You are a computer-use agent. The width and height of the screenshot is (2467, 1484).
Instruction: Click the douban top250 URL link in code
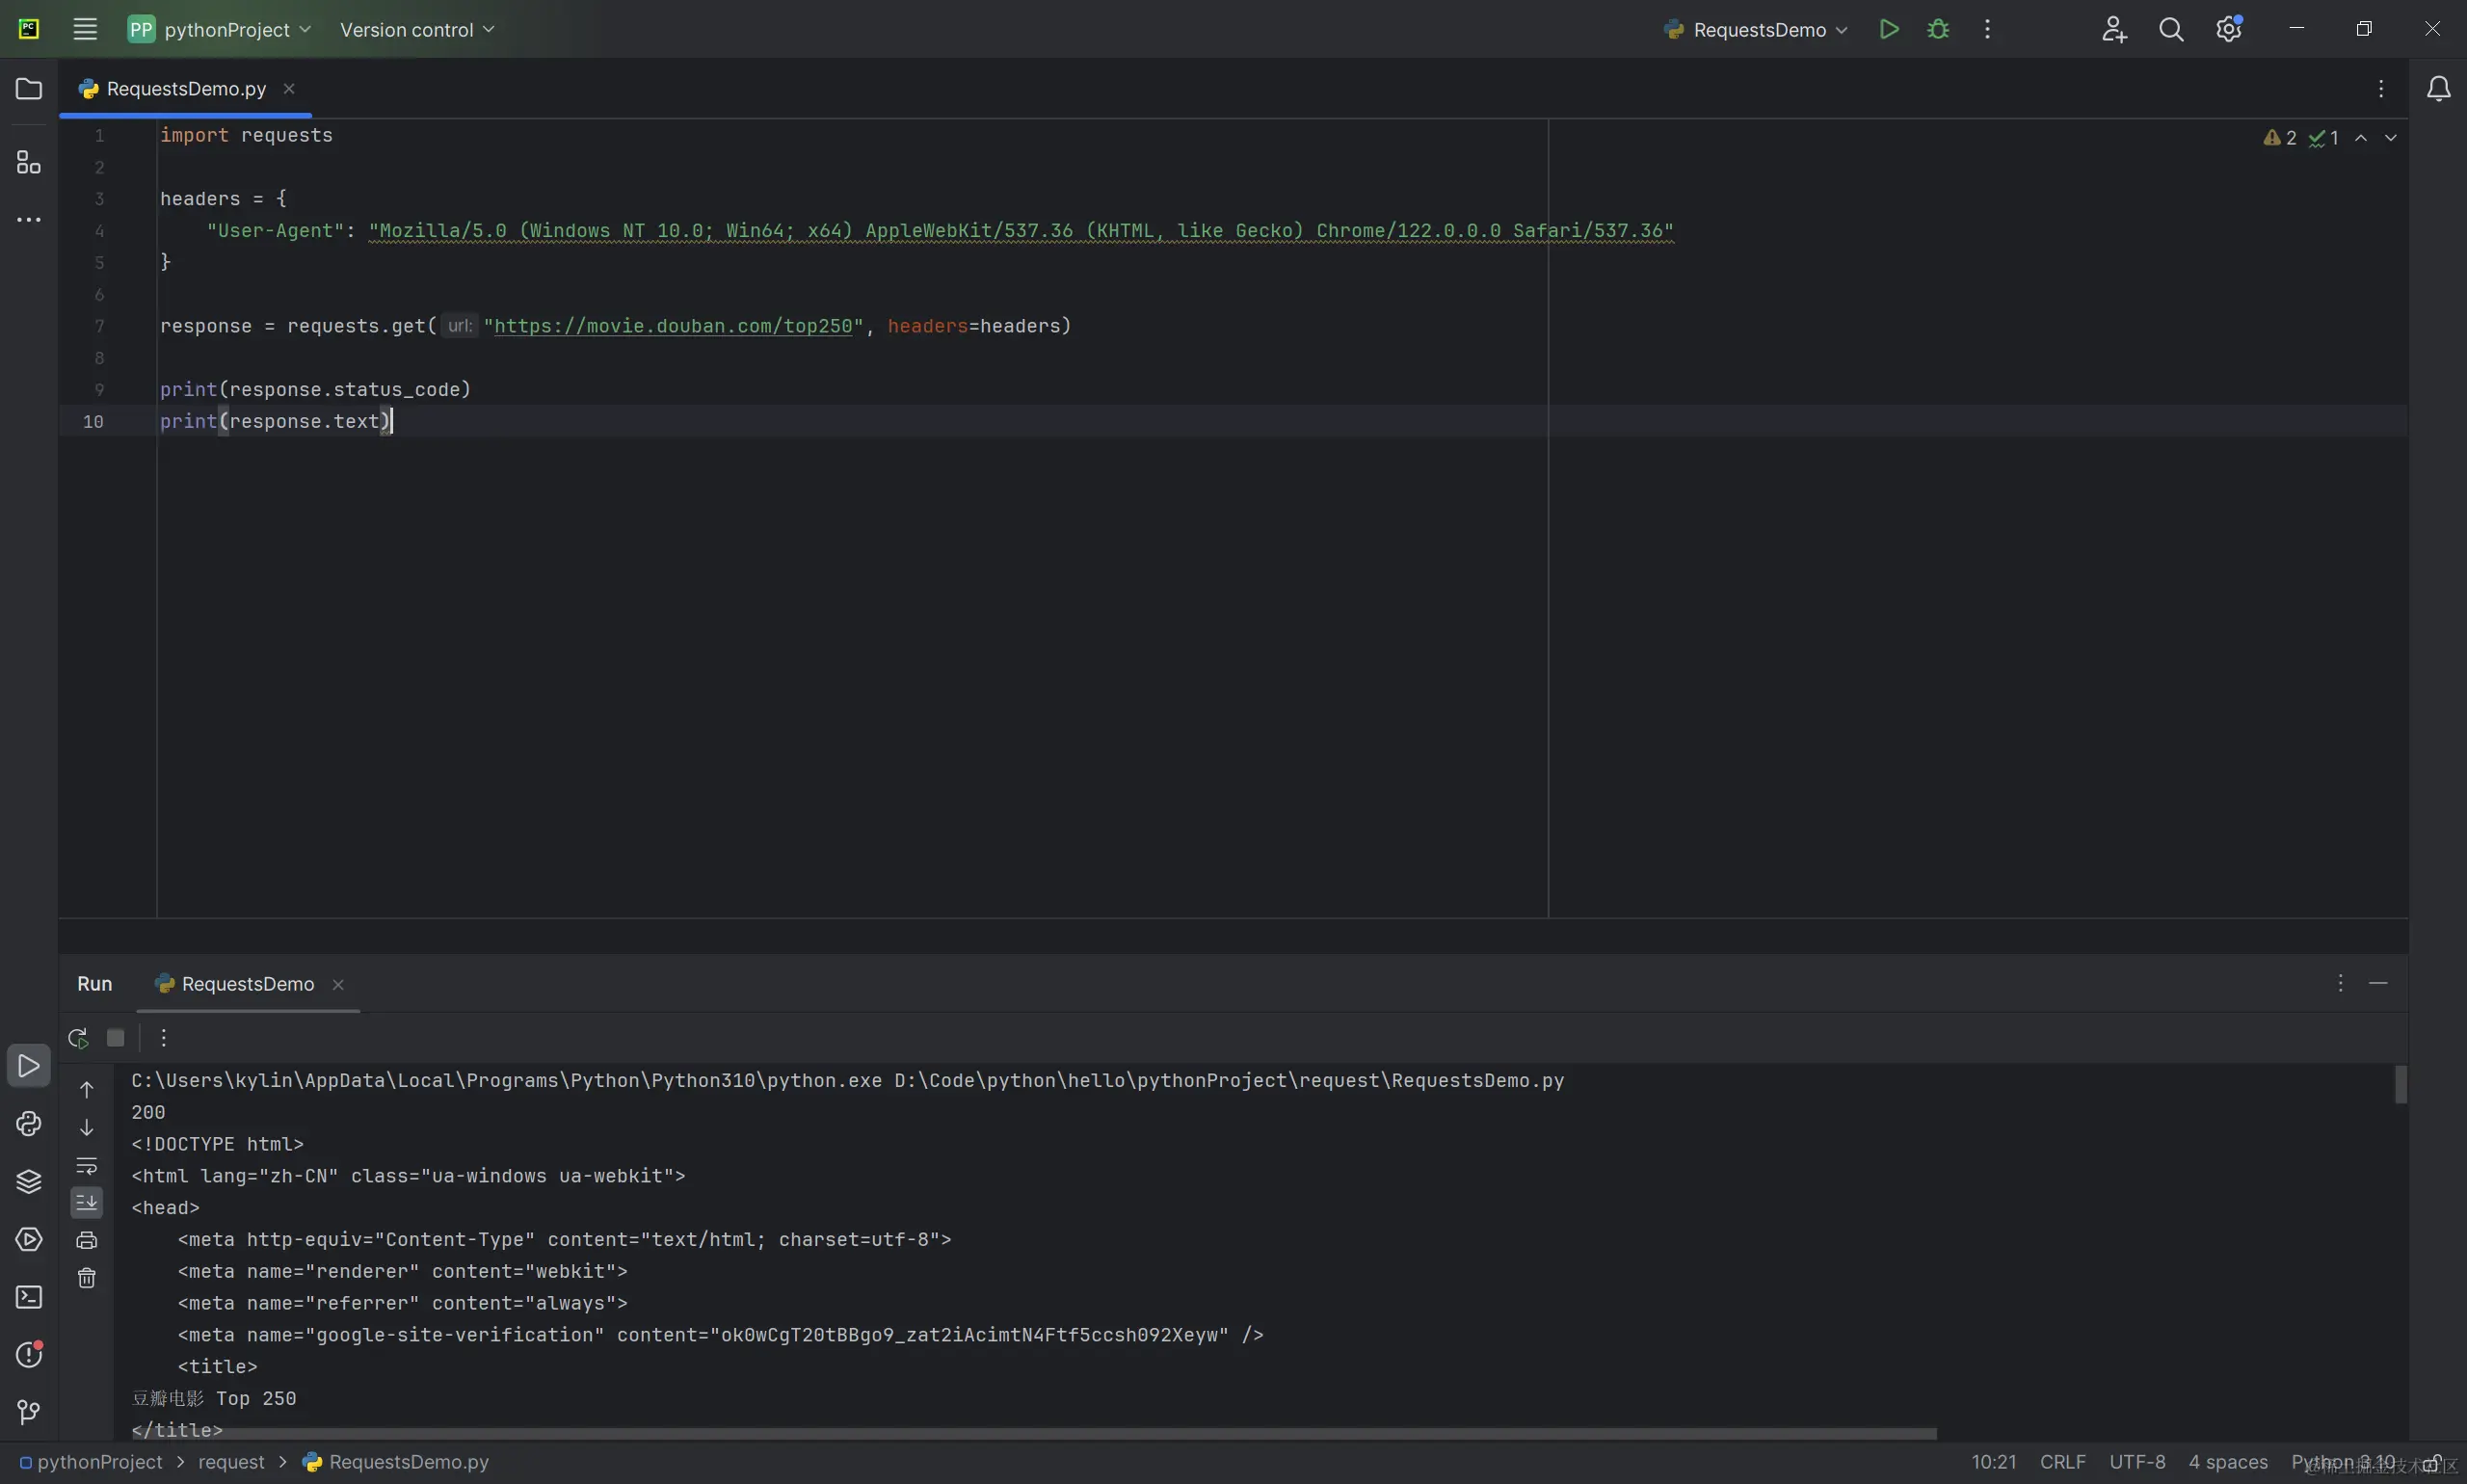pos(672,326)
